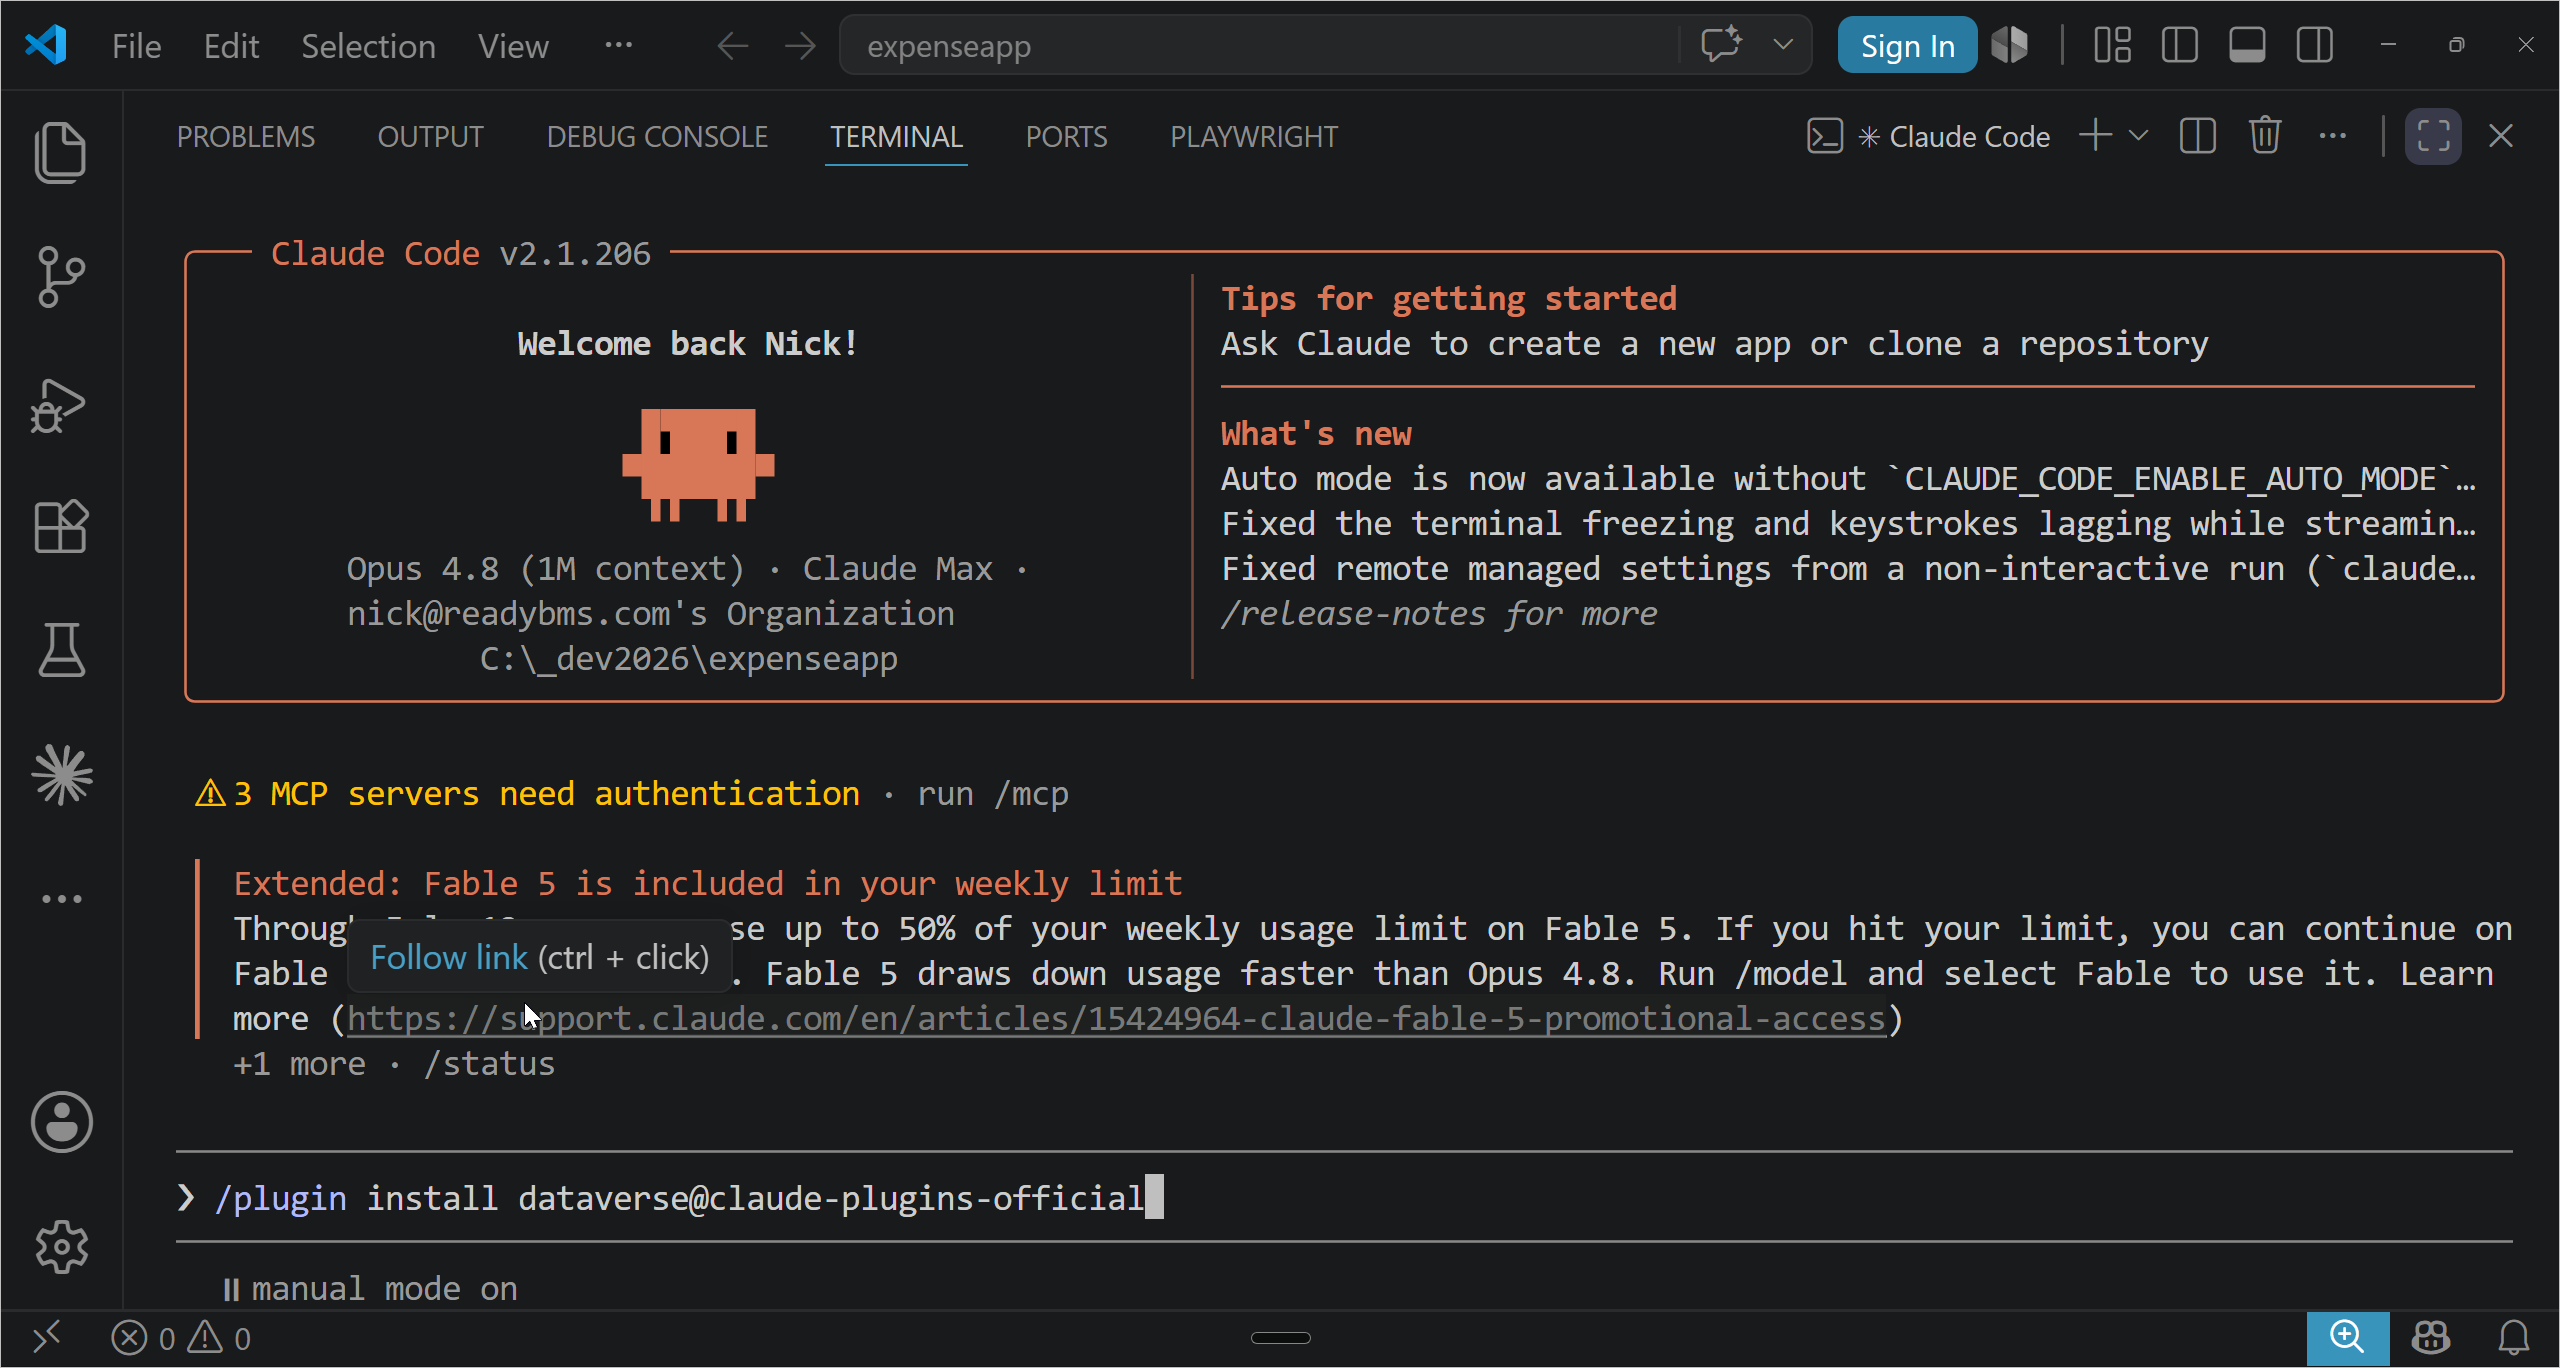Image resolution: width=2560 pixels, height=1368 pixels.
Task: Split the terminal
Action: click(x=2198, y=135)
